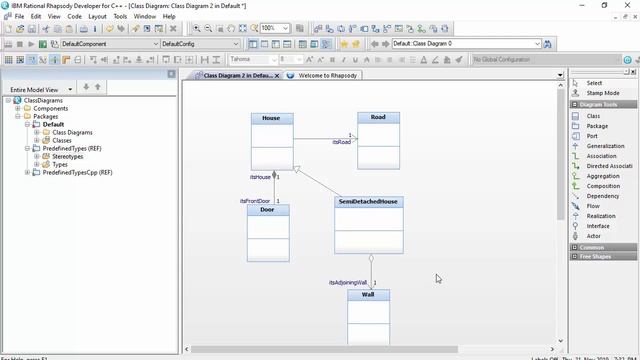Click the diagram horizontal scrollbar

[x=324, y=349]
